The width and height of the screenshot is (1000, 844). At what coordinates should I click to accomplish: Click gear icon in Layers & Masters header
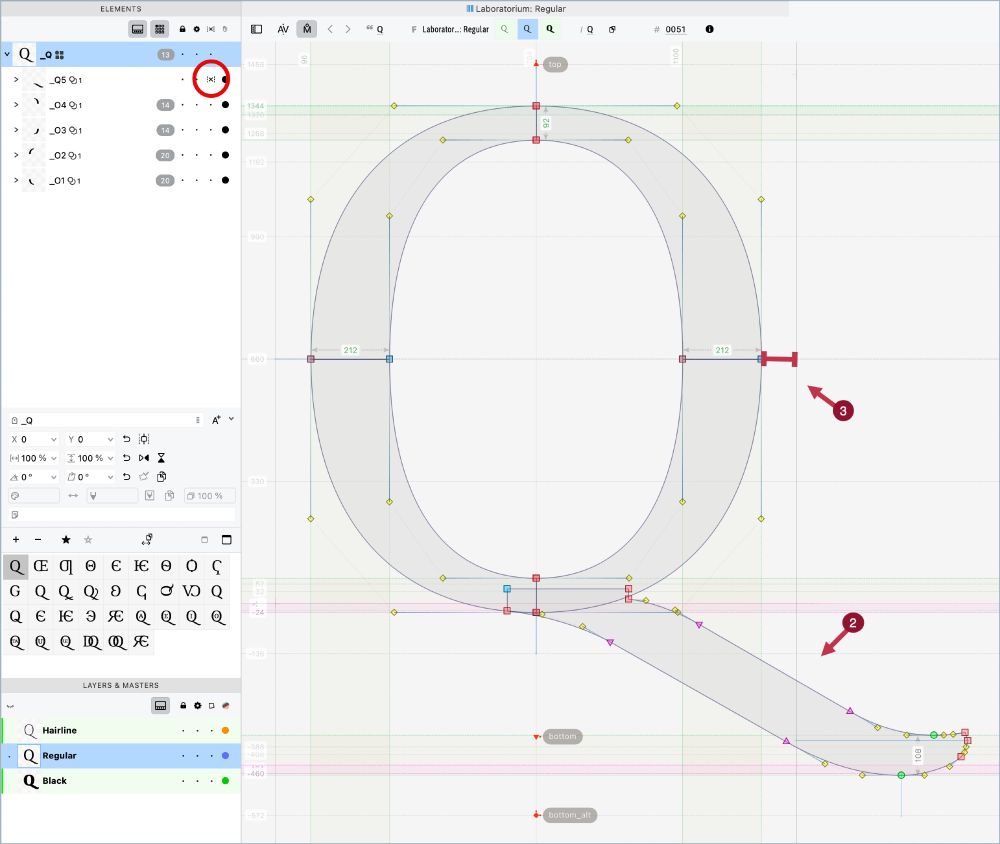click(198, 706)
